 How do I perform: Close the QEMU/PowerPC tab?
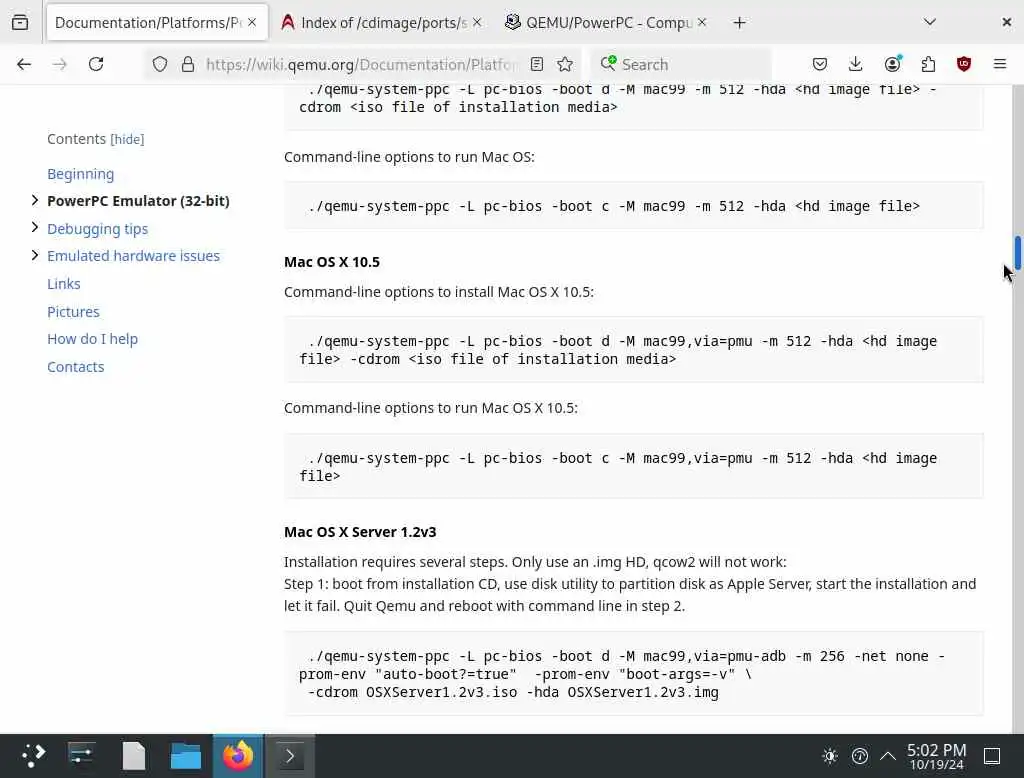click(x=702, y=22)
